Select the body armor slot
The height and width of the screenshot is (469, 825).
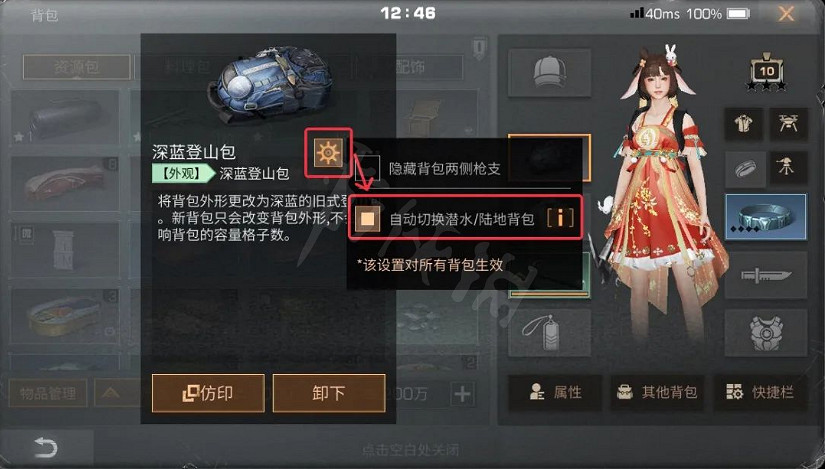(x=766, y=333)
